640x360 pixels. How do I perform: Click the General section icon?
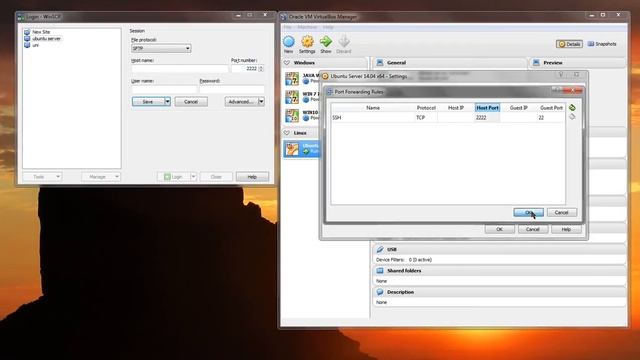point(380,62)
